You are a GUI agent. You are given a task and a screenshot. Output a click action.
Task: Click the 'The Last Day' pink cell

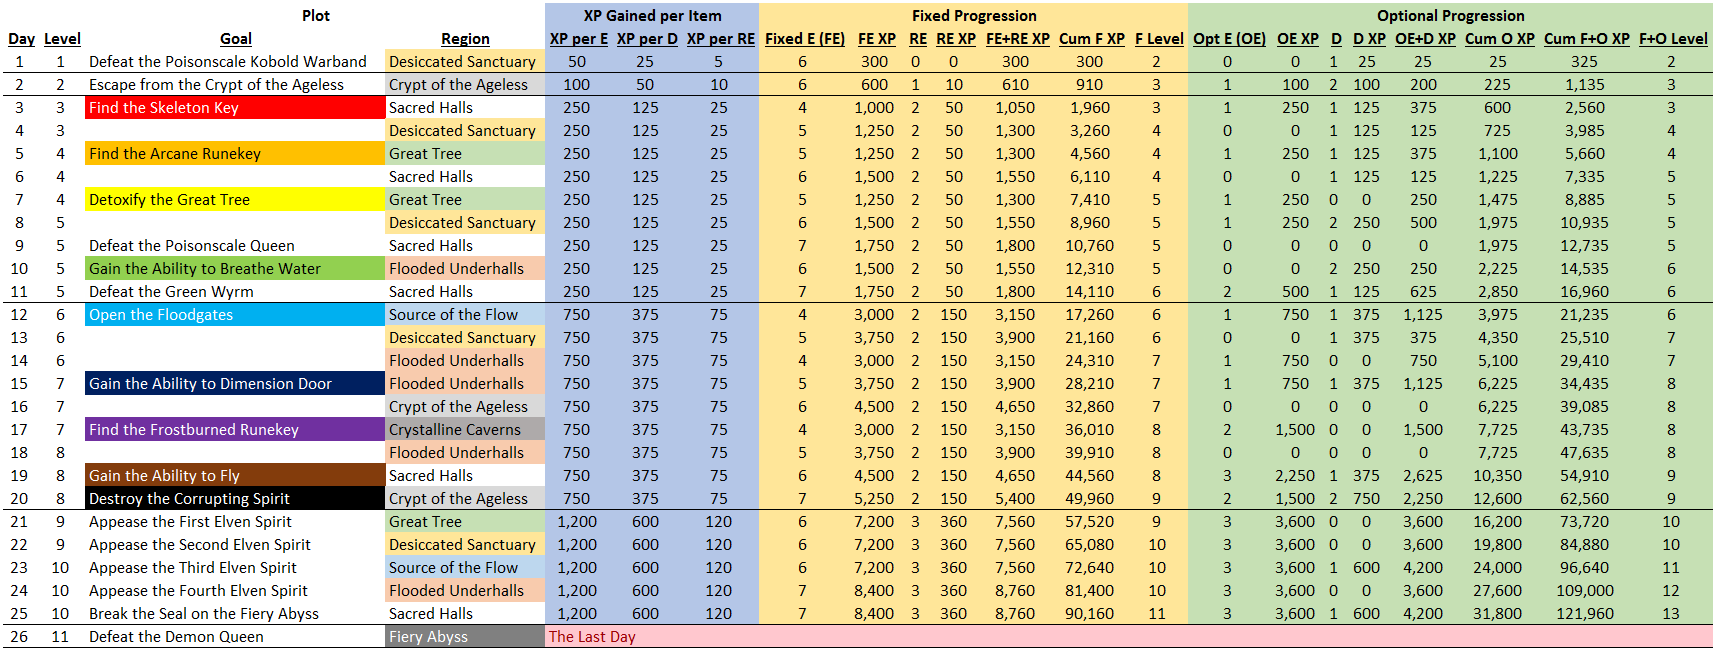tap(592, 637)
